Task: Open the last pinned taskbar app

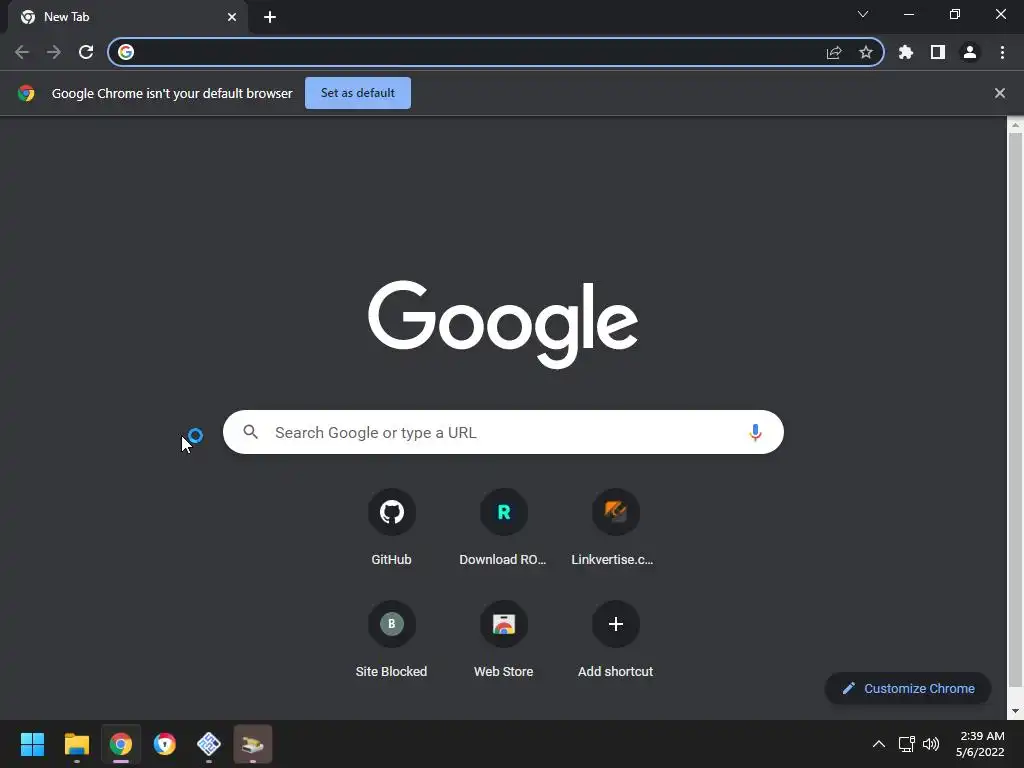Action: [253, 744]
